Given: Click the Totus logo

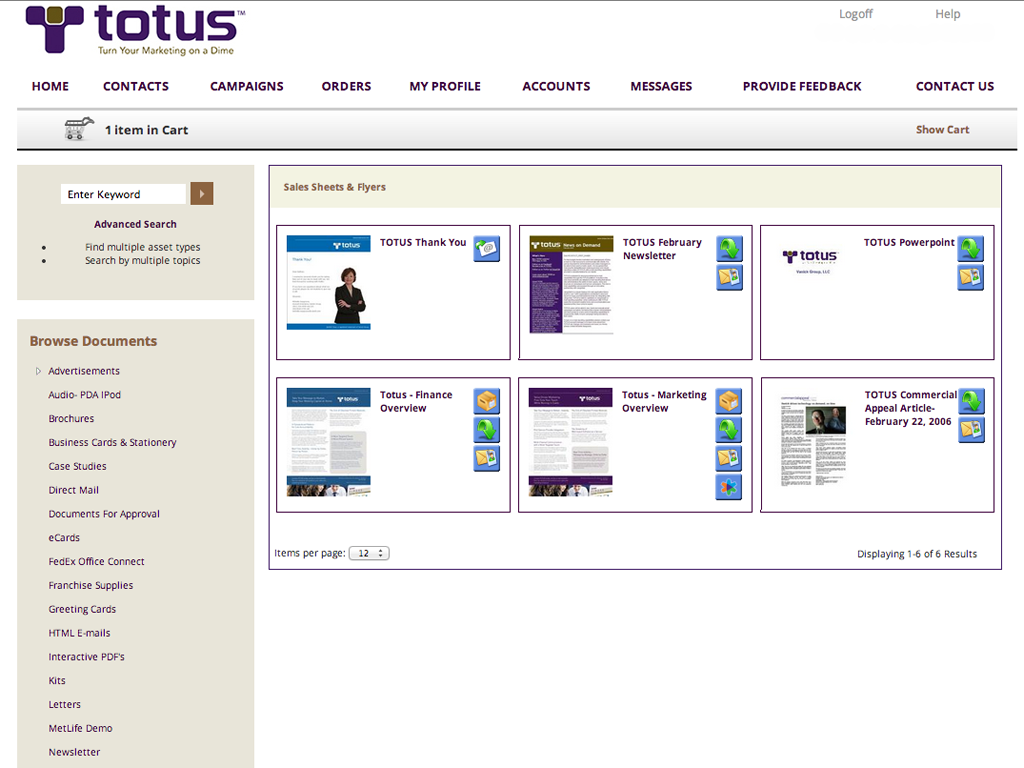Looking at the screenshot, I should pos(135,30).
